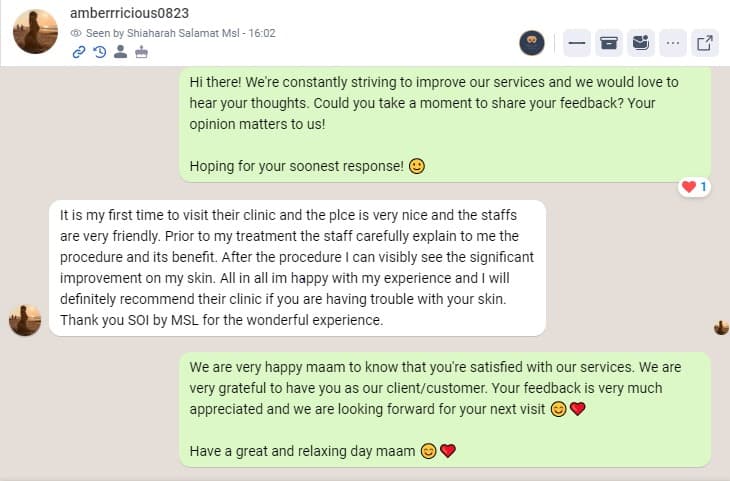Open the three dots more options menu
This screenshot has height=481, width=730.
pos(672,43)
